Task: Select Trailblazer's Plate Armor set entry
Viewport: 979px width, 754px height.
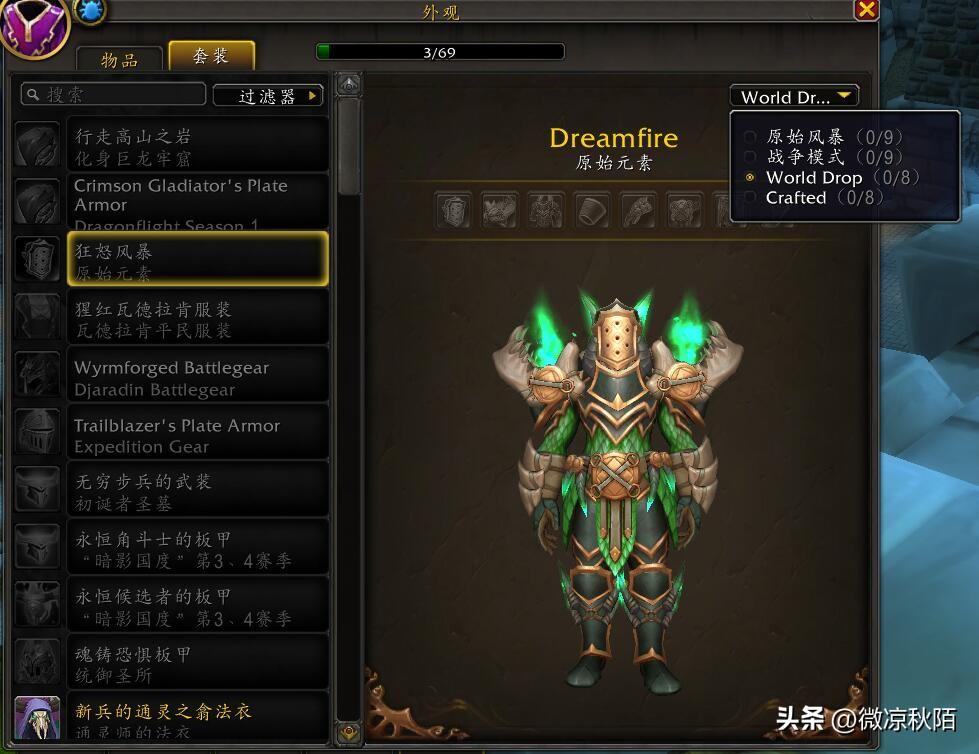Action: point(198,434)
